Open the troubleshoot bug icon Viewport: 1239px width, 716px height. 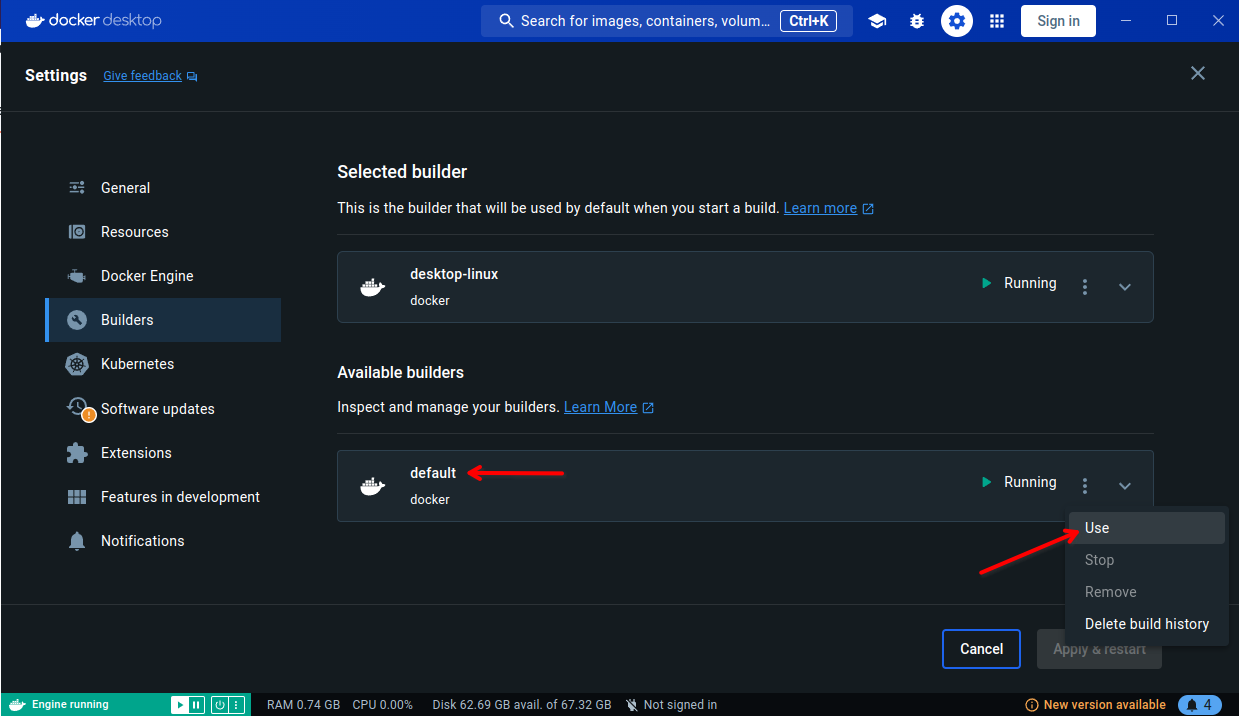point(917,21)
